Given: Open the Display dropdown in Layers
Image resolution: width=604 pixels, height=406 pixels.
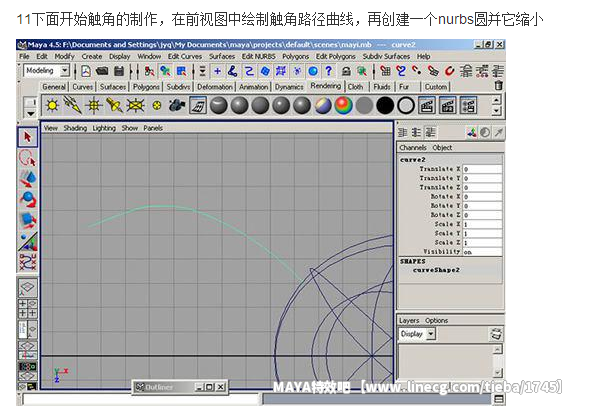Looking at the screenshot, I should pos(431,334).
